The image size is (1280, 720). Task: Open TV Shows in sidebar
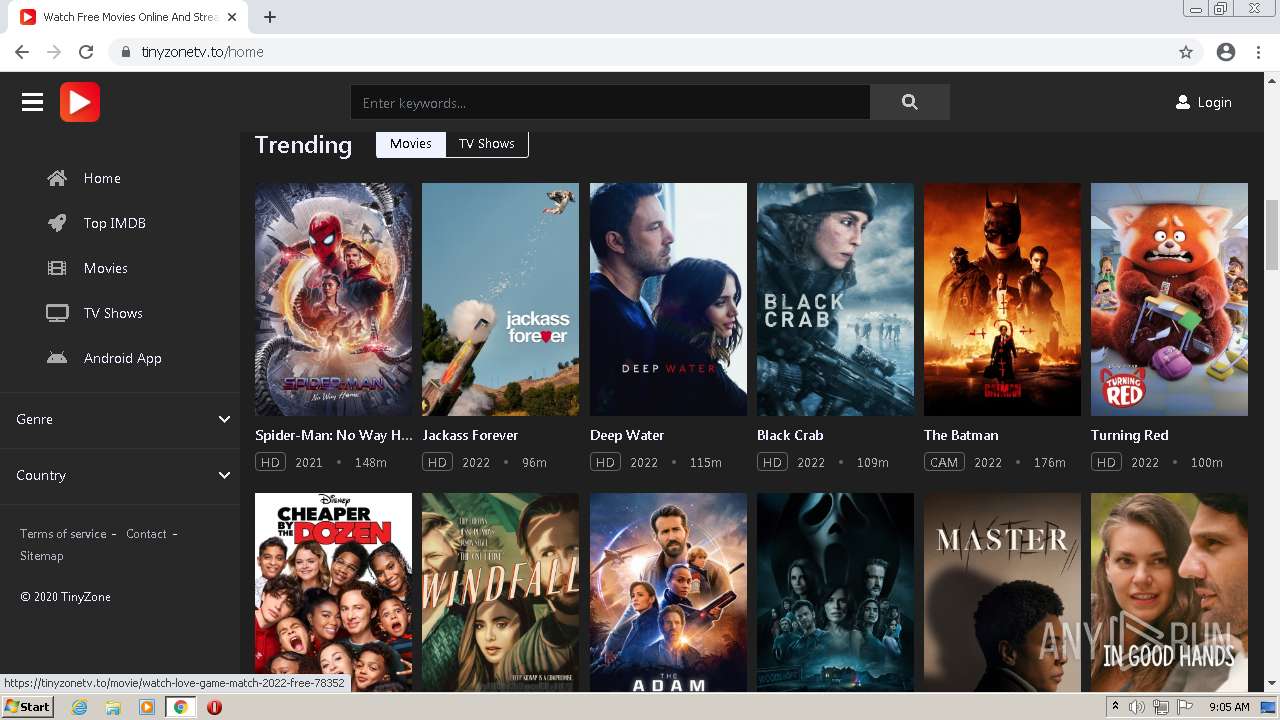tap(113, 313)
